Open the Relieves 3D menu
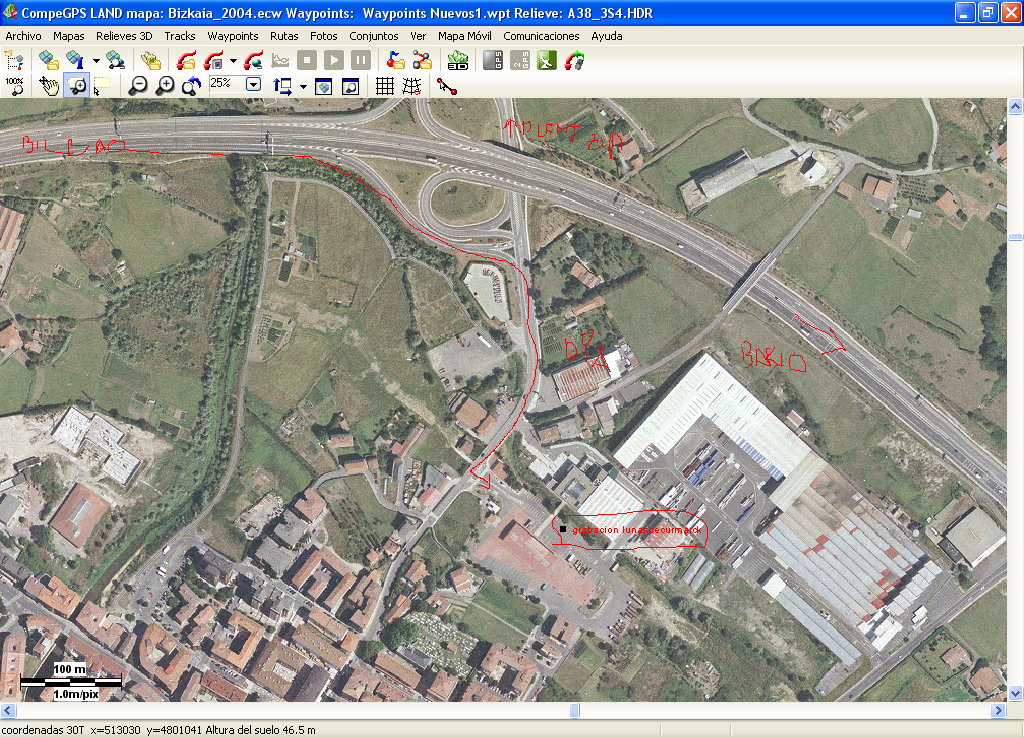Image resolution: width=1024 pixels, height=738 pixels. coord(124,36)
